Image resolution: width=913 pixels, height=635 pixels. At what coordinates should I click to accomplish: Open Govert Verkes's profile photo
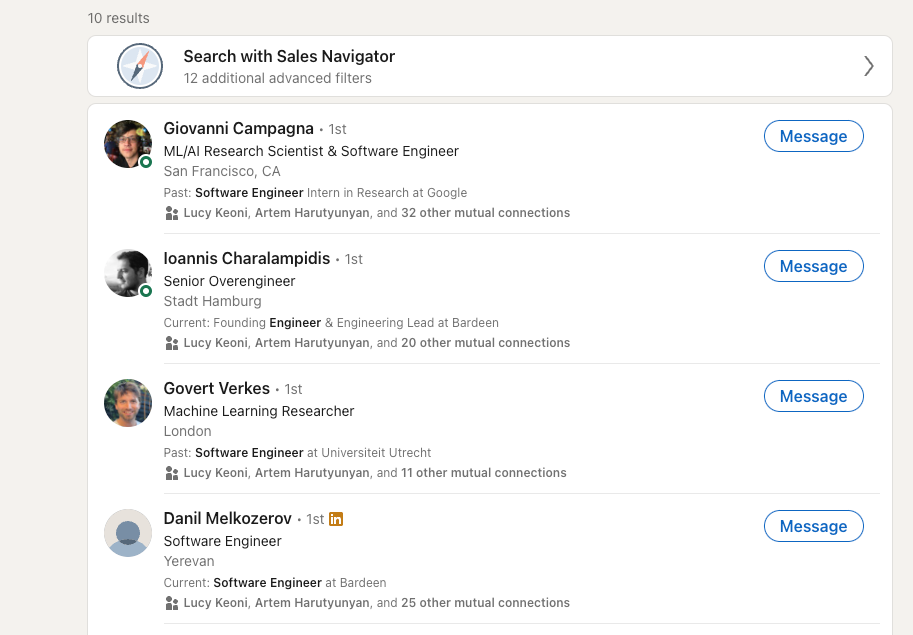click(128, 403)
